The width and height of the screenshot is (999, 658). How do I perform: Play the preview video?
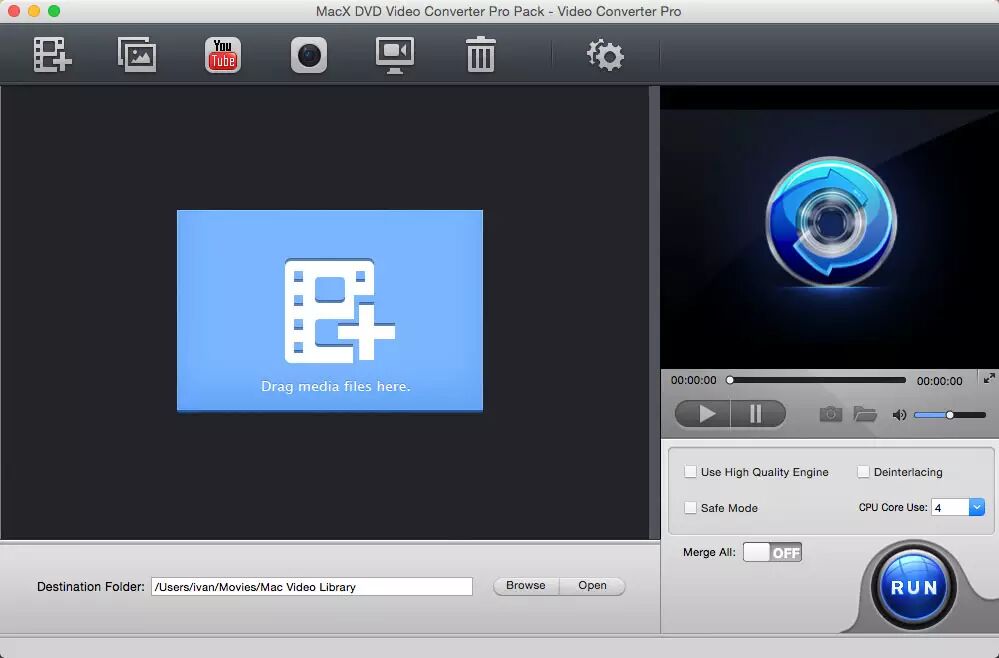pos(703,414)
